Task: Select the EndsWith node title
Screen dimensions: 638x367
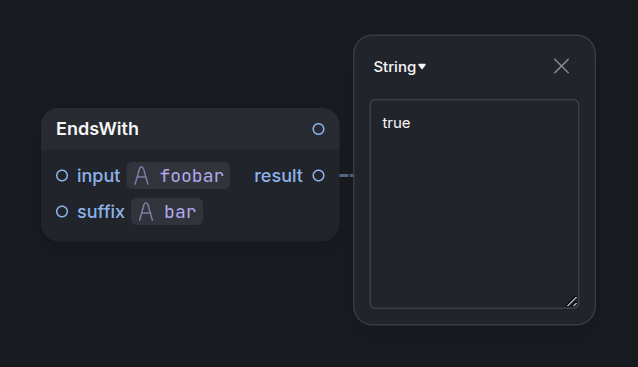Action: [x=97, y=129]
